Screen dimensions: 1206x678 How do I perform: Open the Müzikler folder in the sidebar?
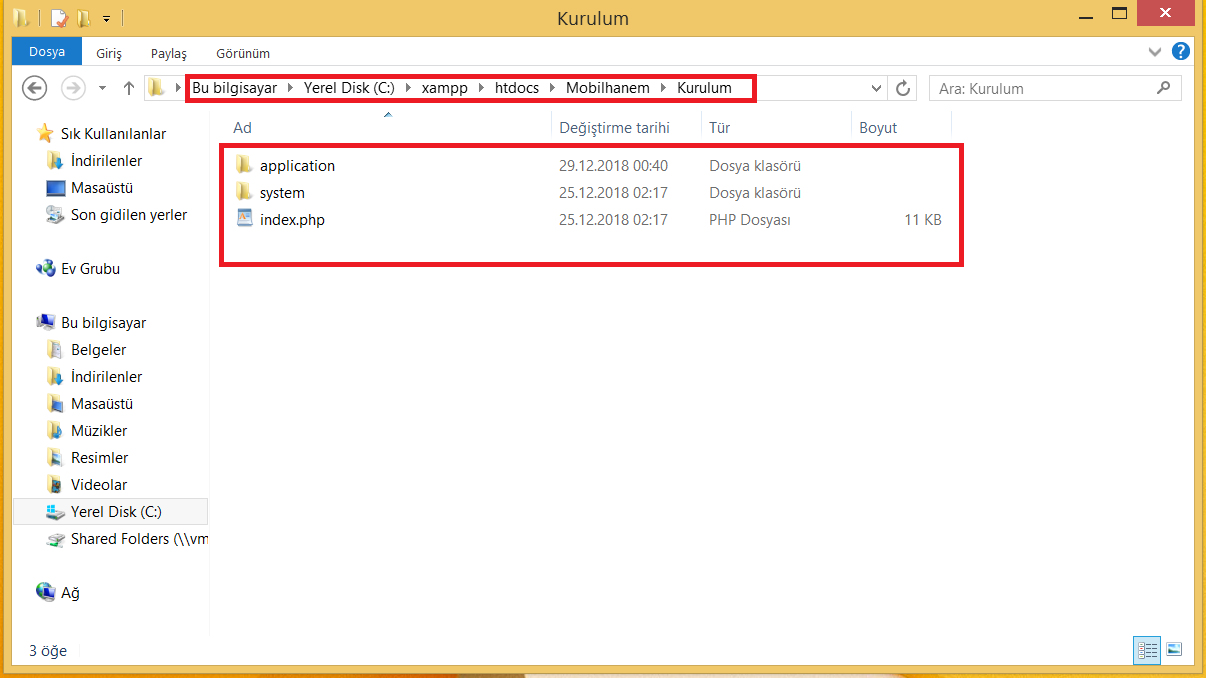99,431
